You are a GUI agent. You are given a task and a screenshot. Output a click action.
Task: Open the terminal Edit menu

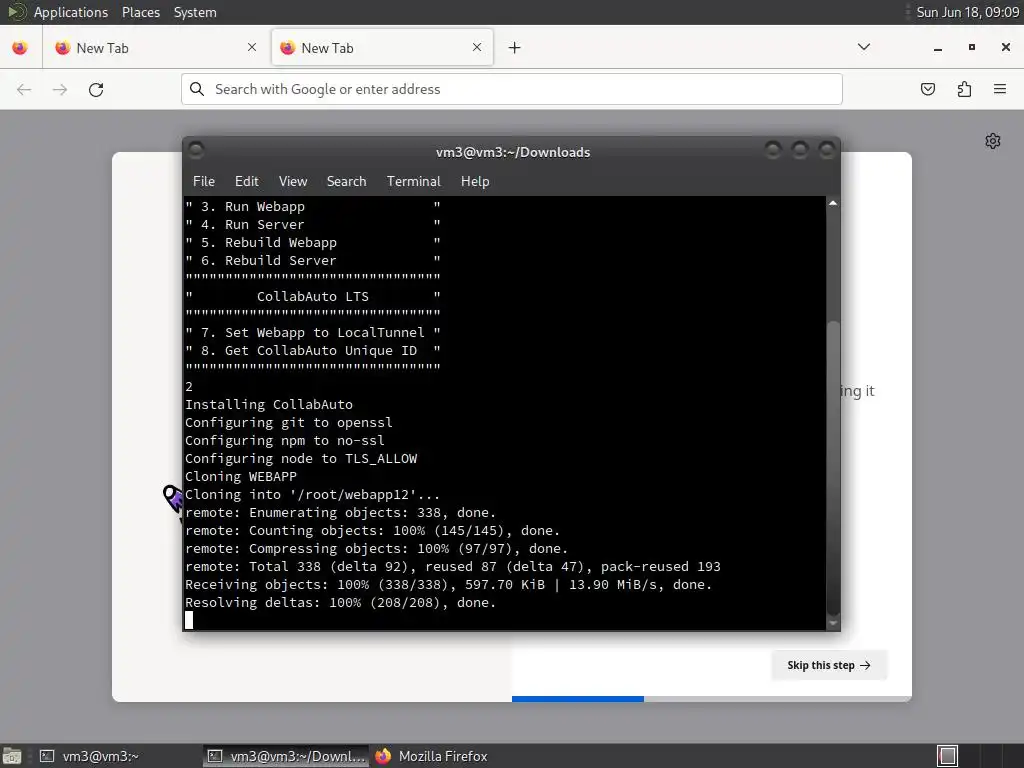(246, 182)
